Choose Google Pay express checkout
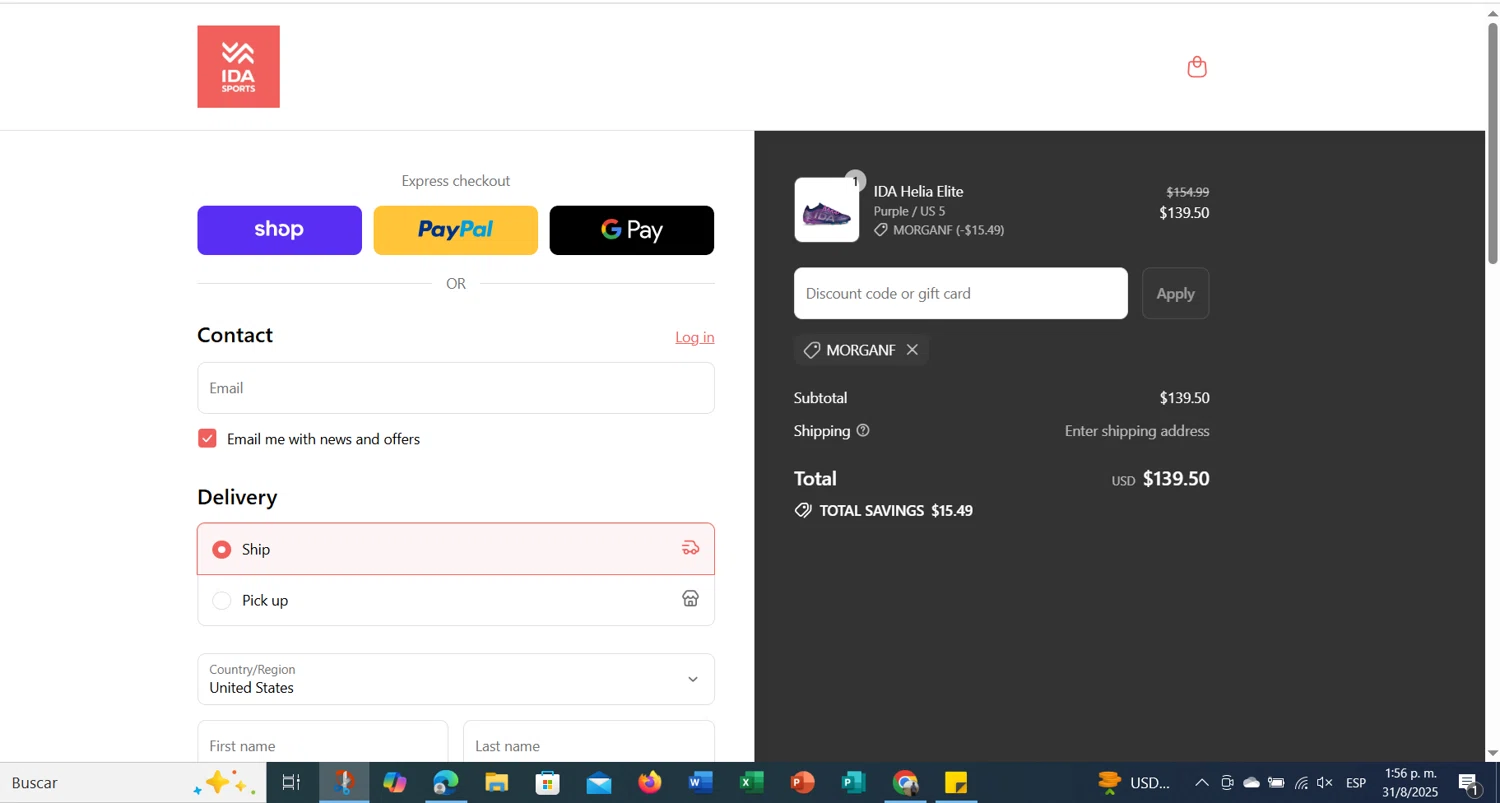 coord(631,230)
